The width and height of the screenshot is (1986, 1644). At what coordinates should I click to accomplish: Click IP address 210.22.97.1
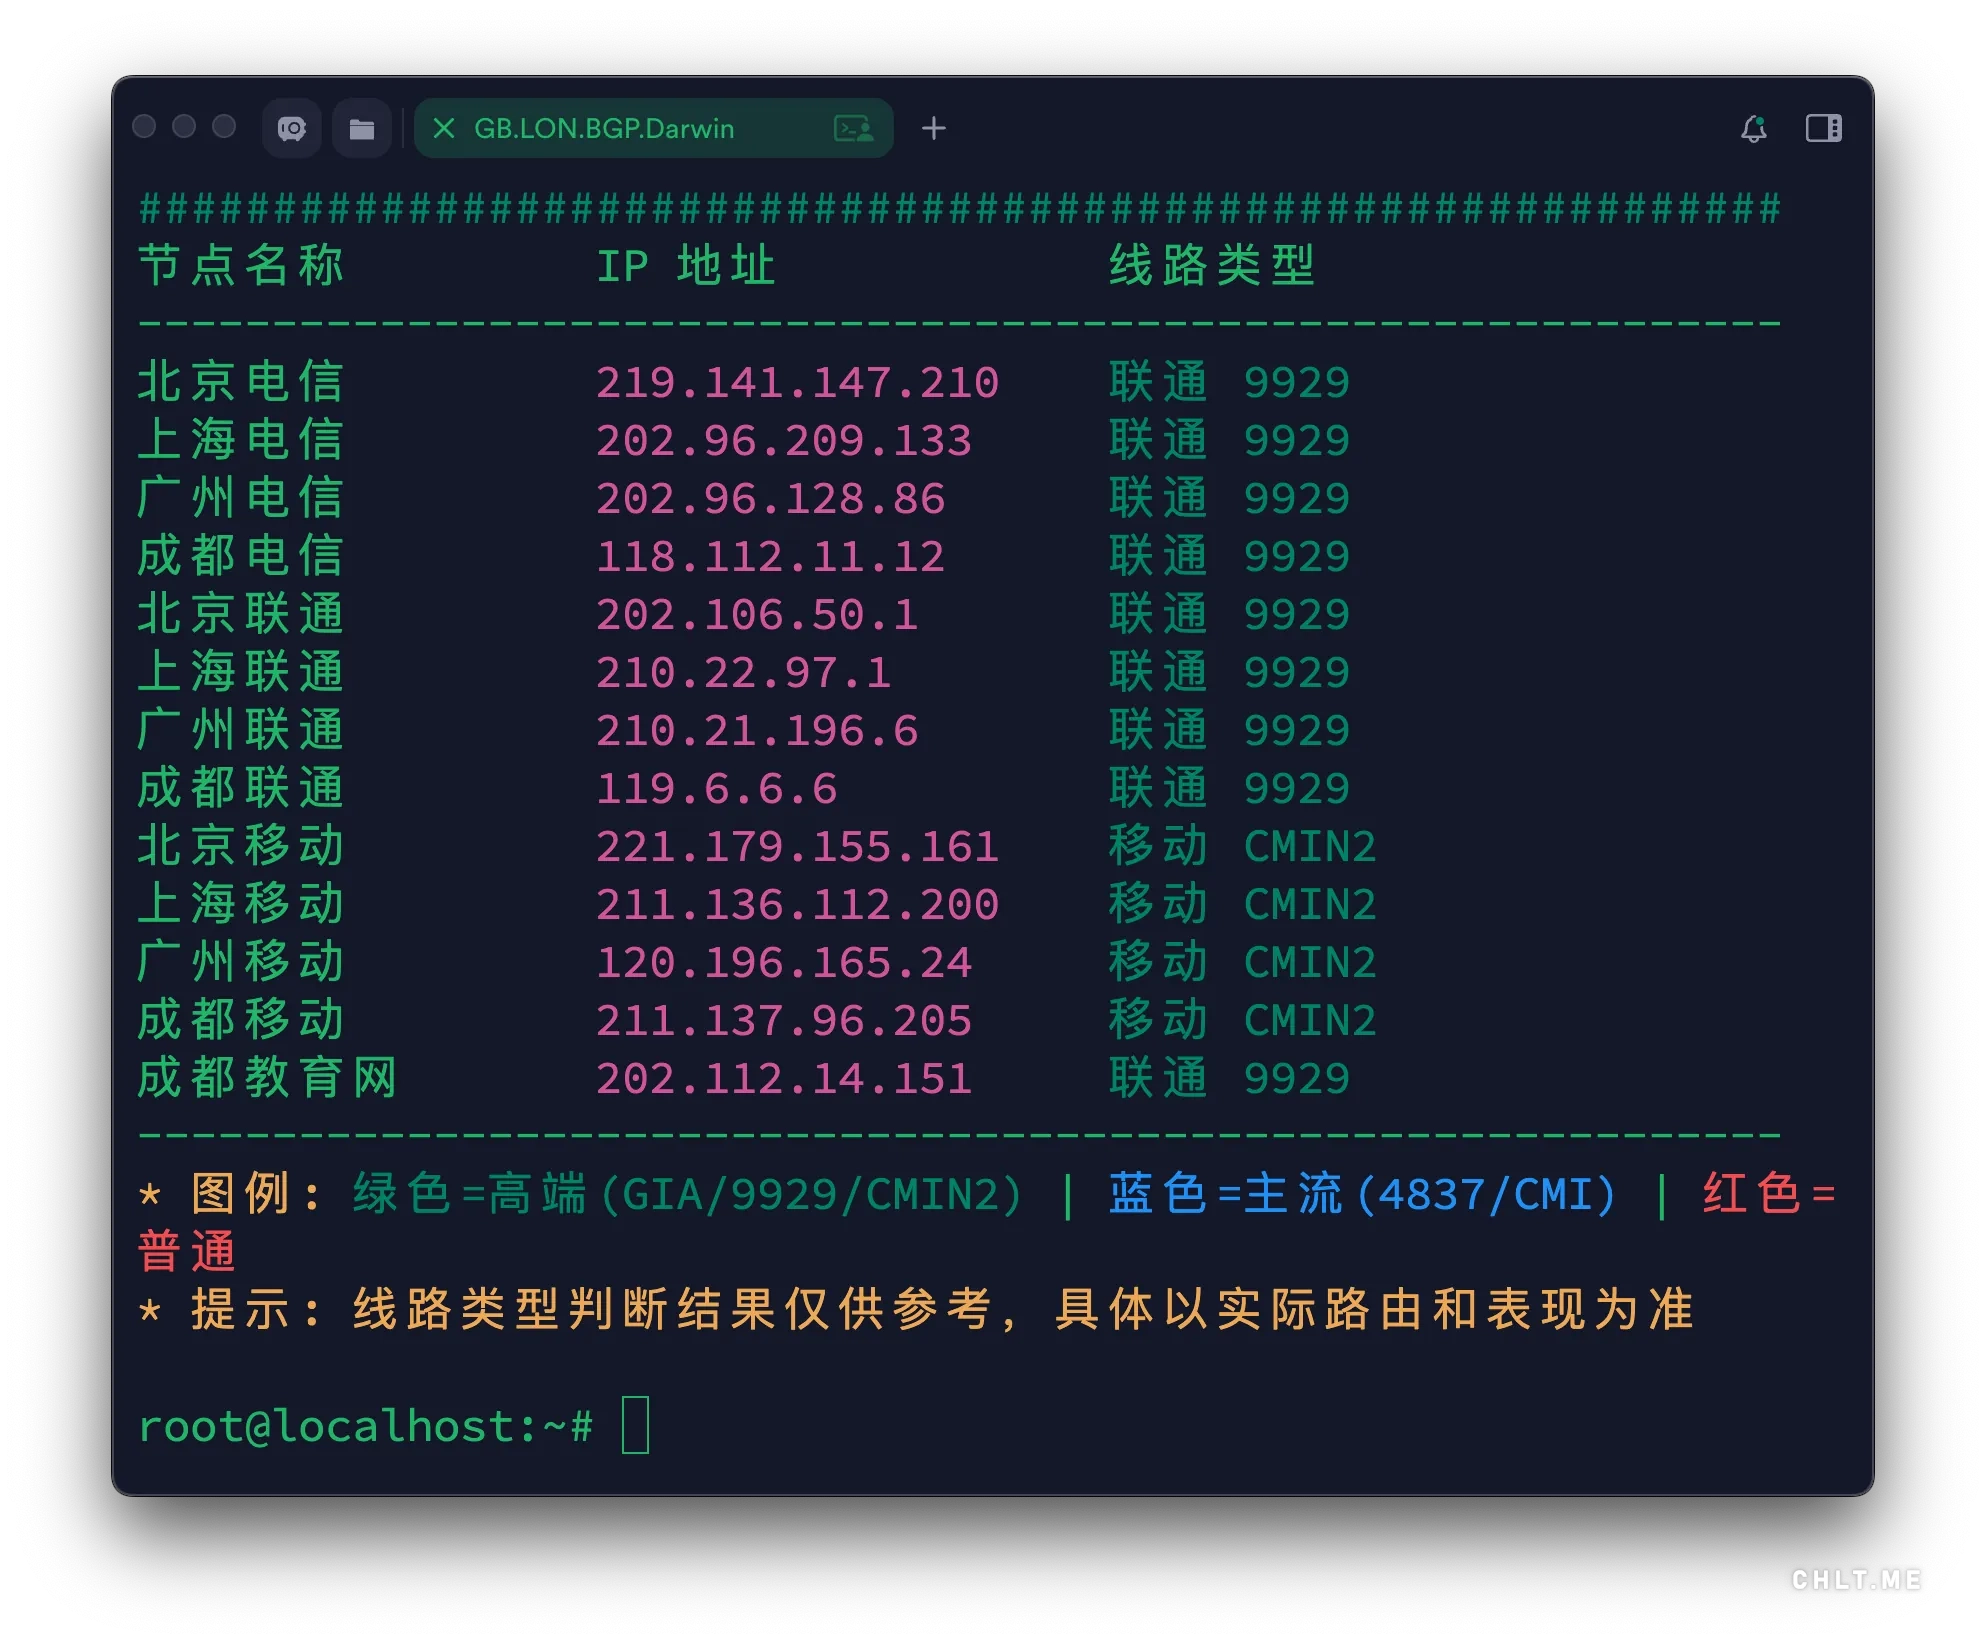[743, 673]
